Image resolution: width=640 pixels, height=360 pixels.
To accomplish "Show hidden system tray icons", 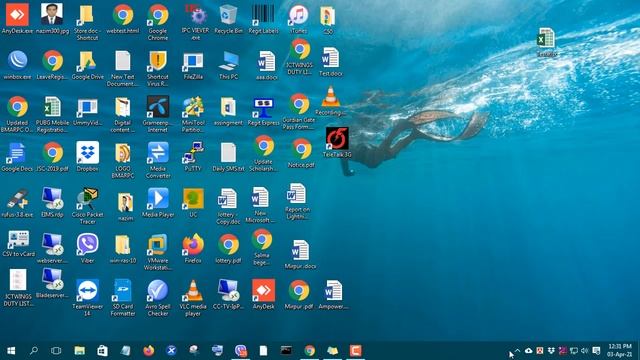I will [x=517, y=351].
